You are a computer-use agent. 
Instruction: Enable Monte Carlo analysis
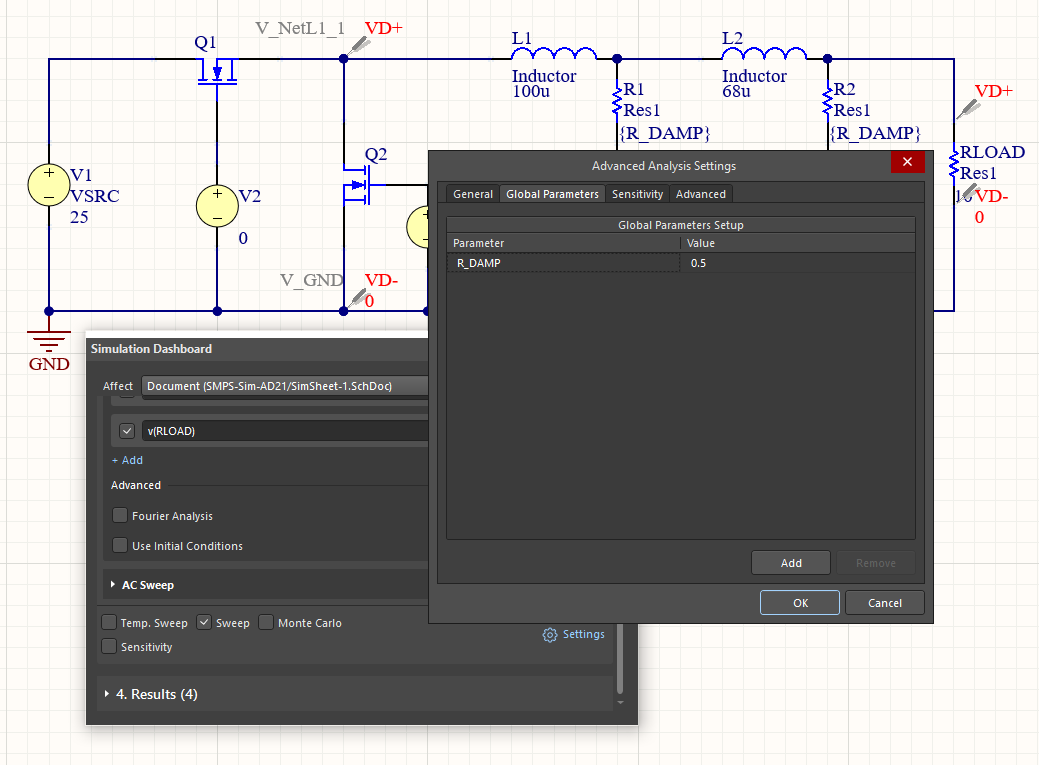(x=265, y=622)
